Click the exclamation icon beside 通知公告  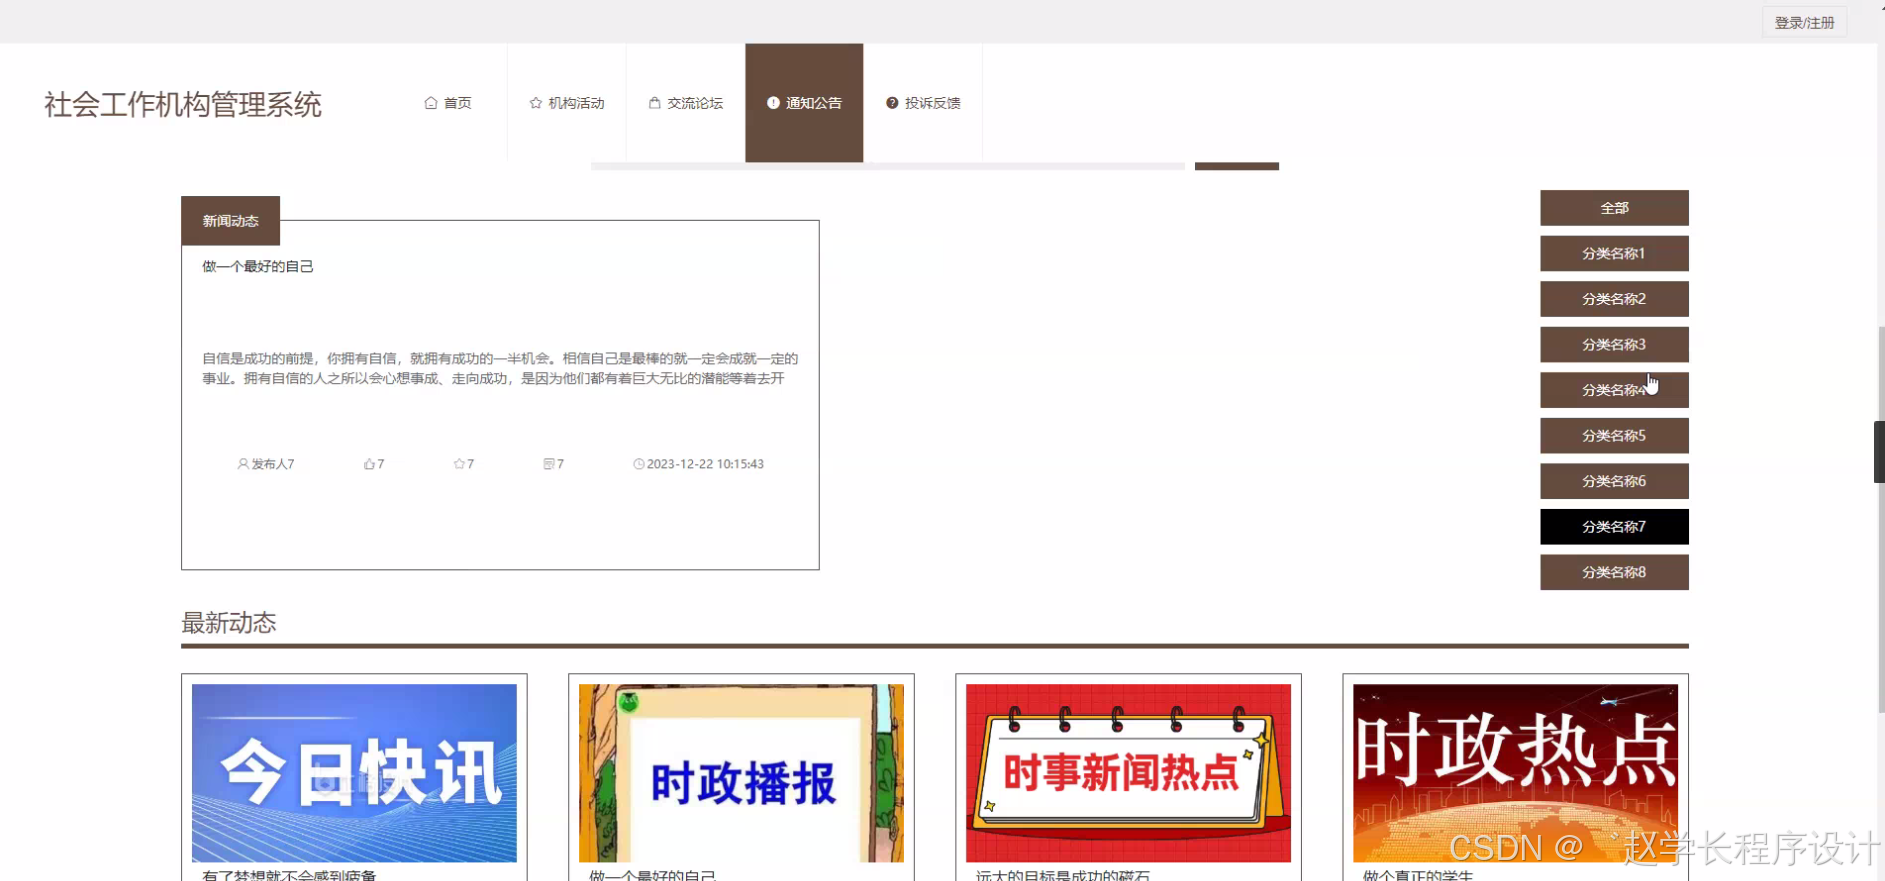[773, 103]
